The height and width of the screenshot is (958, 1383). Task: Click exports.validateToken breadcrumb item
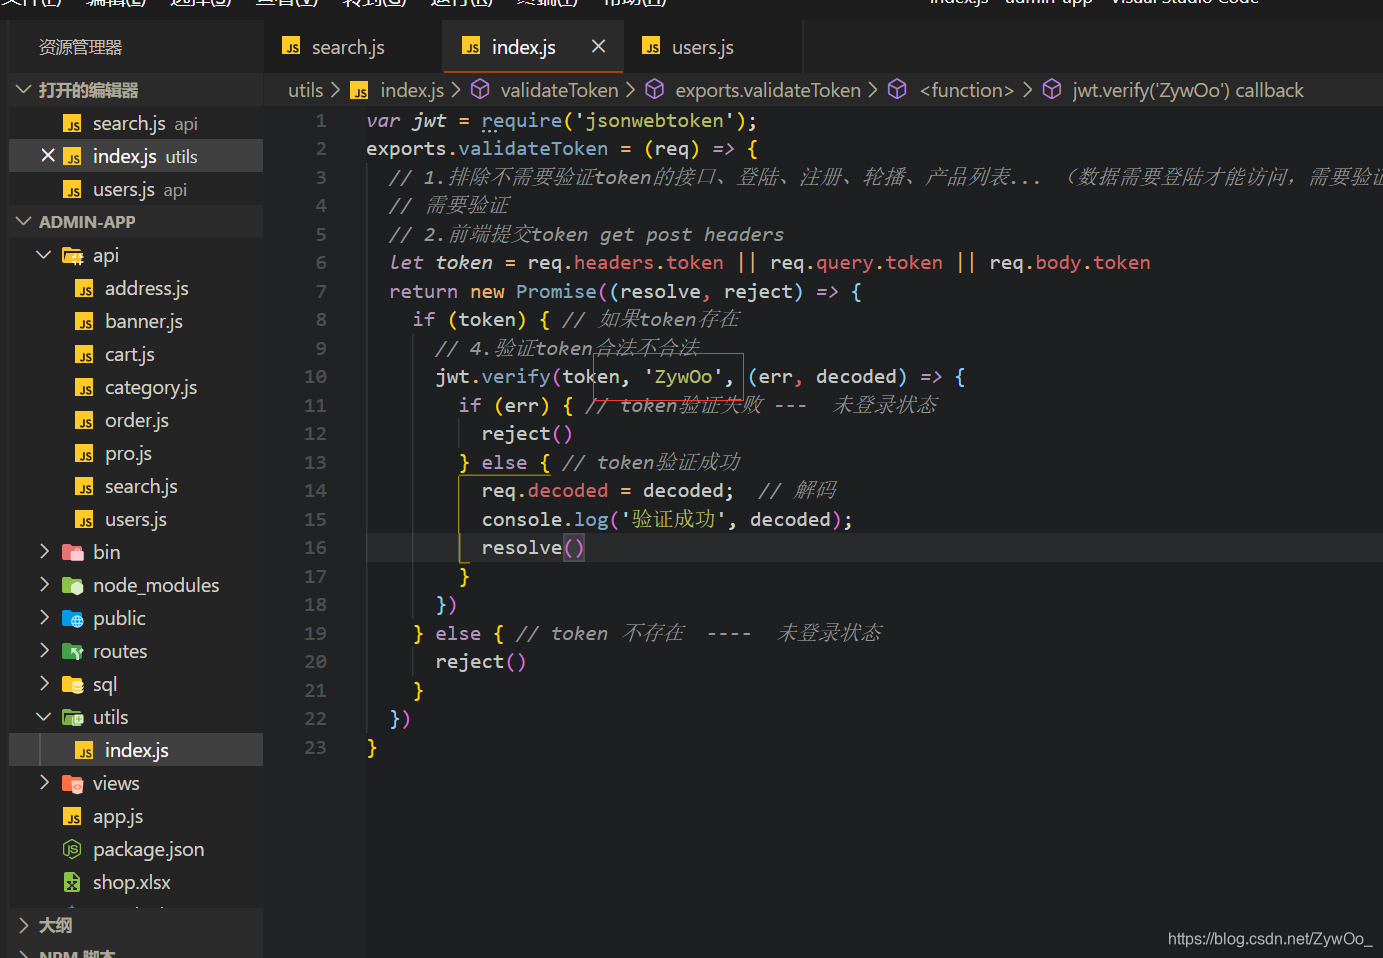pos(768,90)
